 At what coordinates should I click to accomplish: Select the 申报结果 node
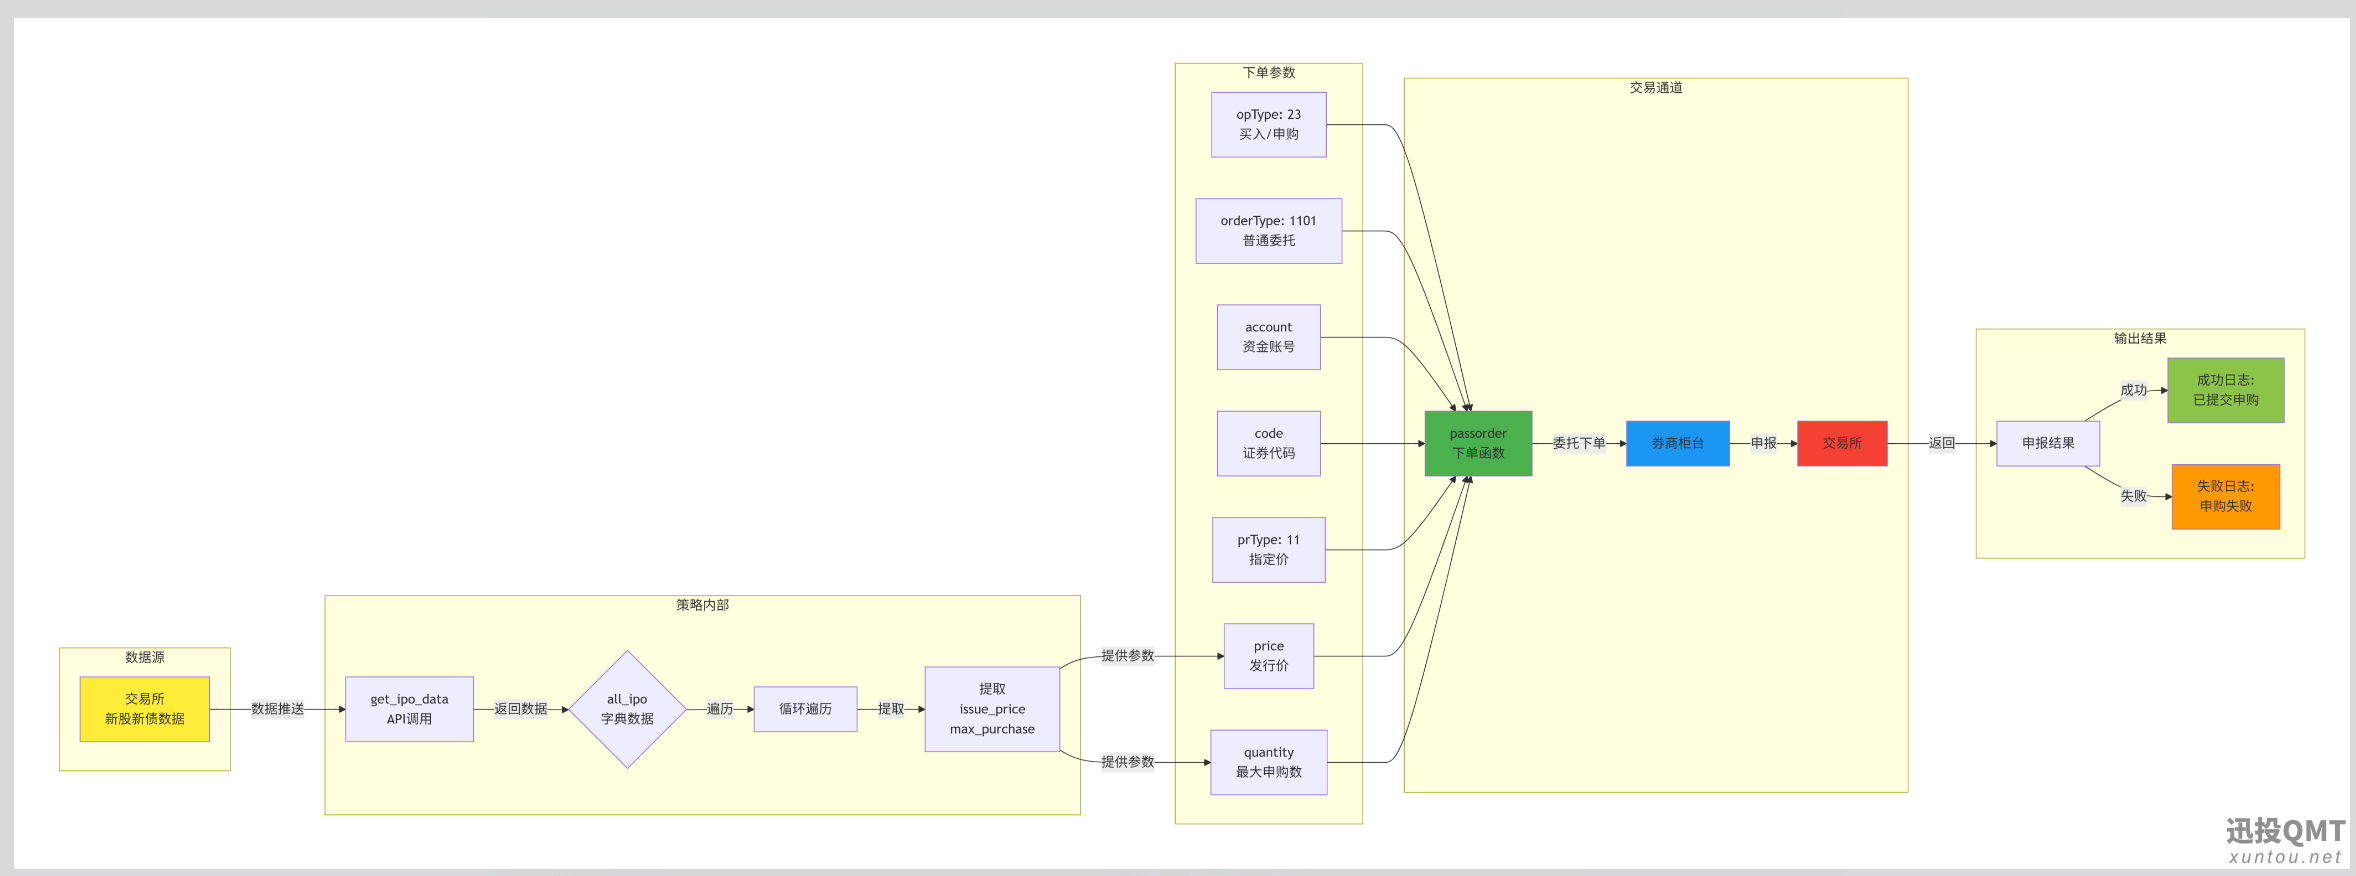[x=2048, y=443]
